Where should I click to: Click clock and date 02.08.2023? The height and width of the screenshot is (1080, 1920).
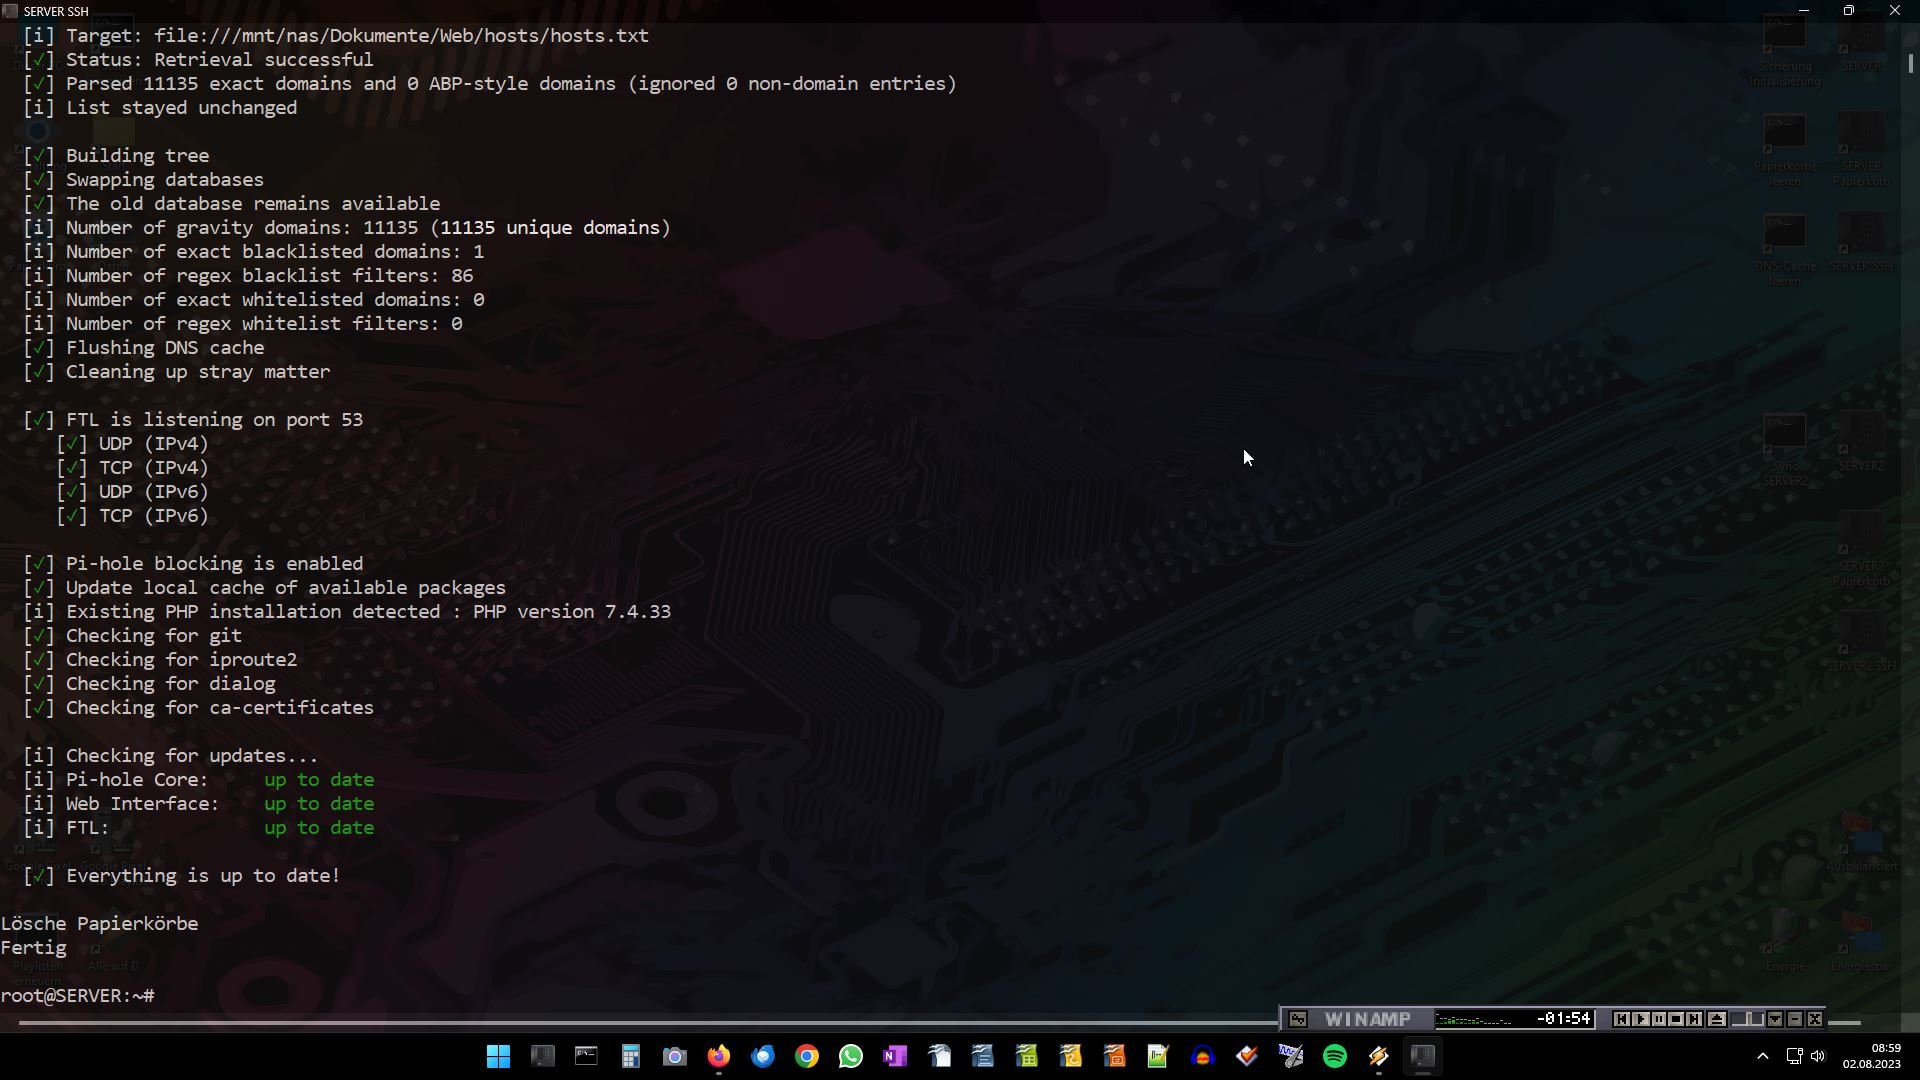(1871, 1056)
